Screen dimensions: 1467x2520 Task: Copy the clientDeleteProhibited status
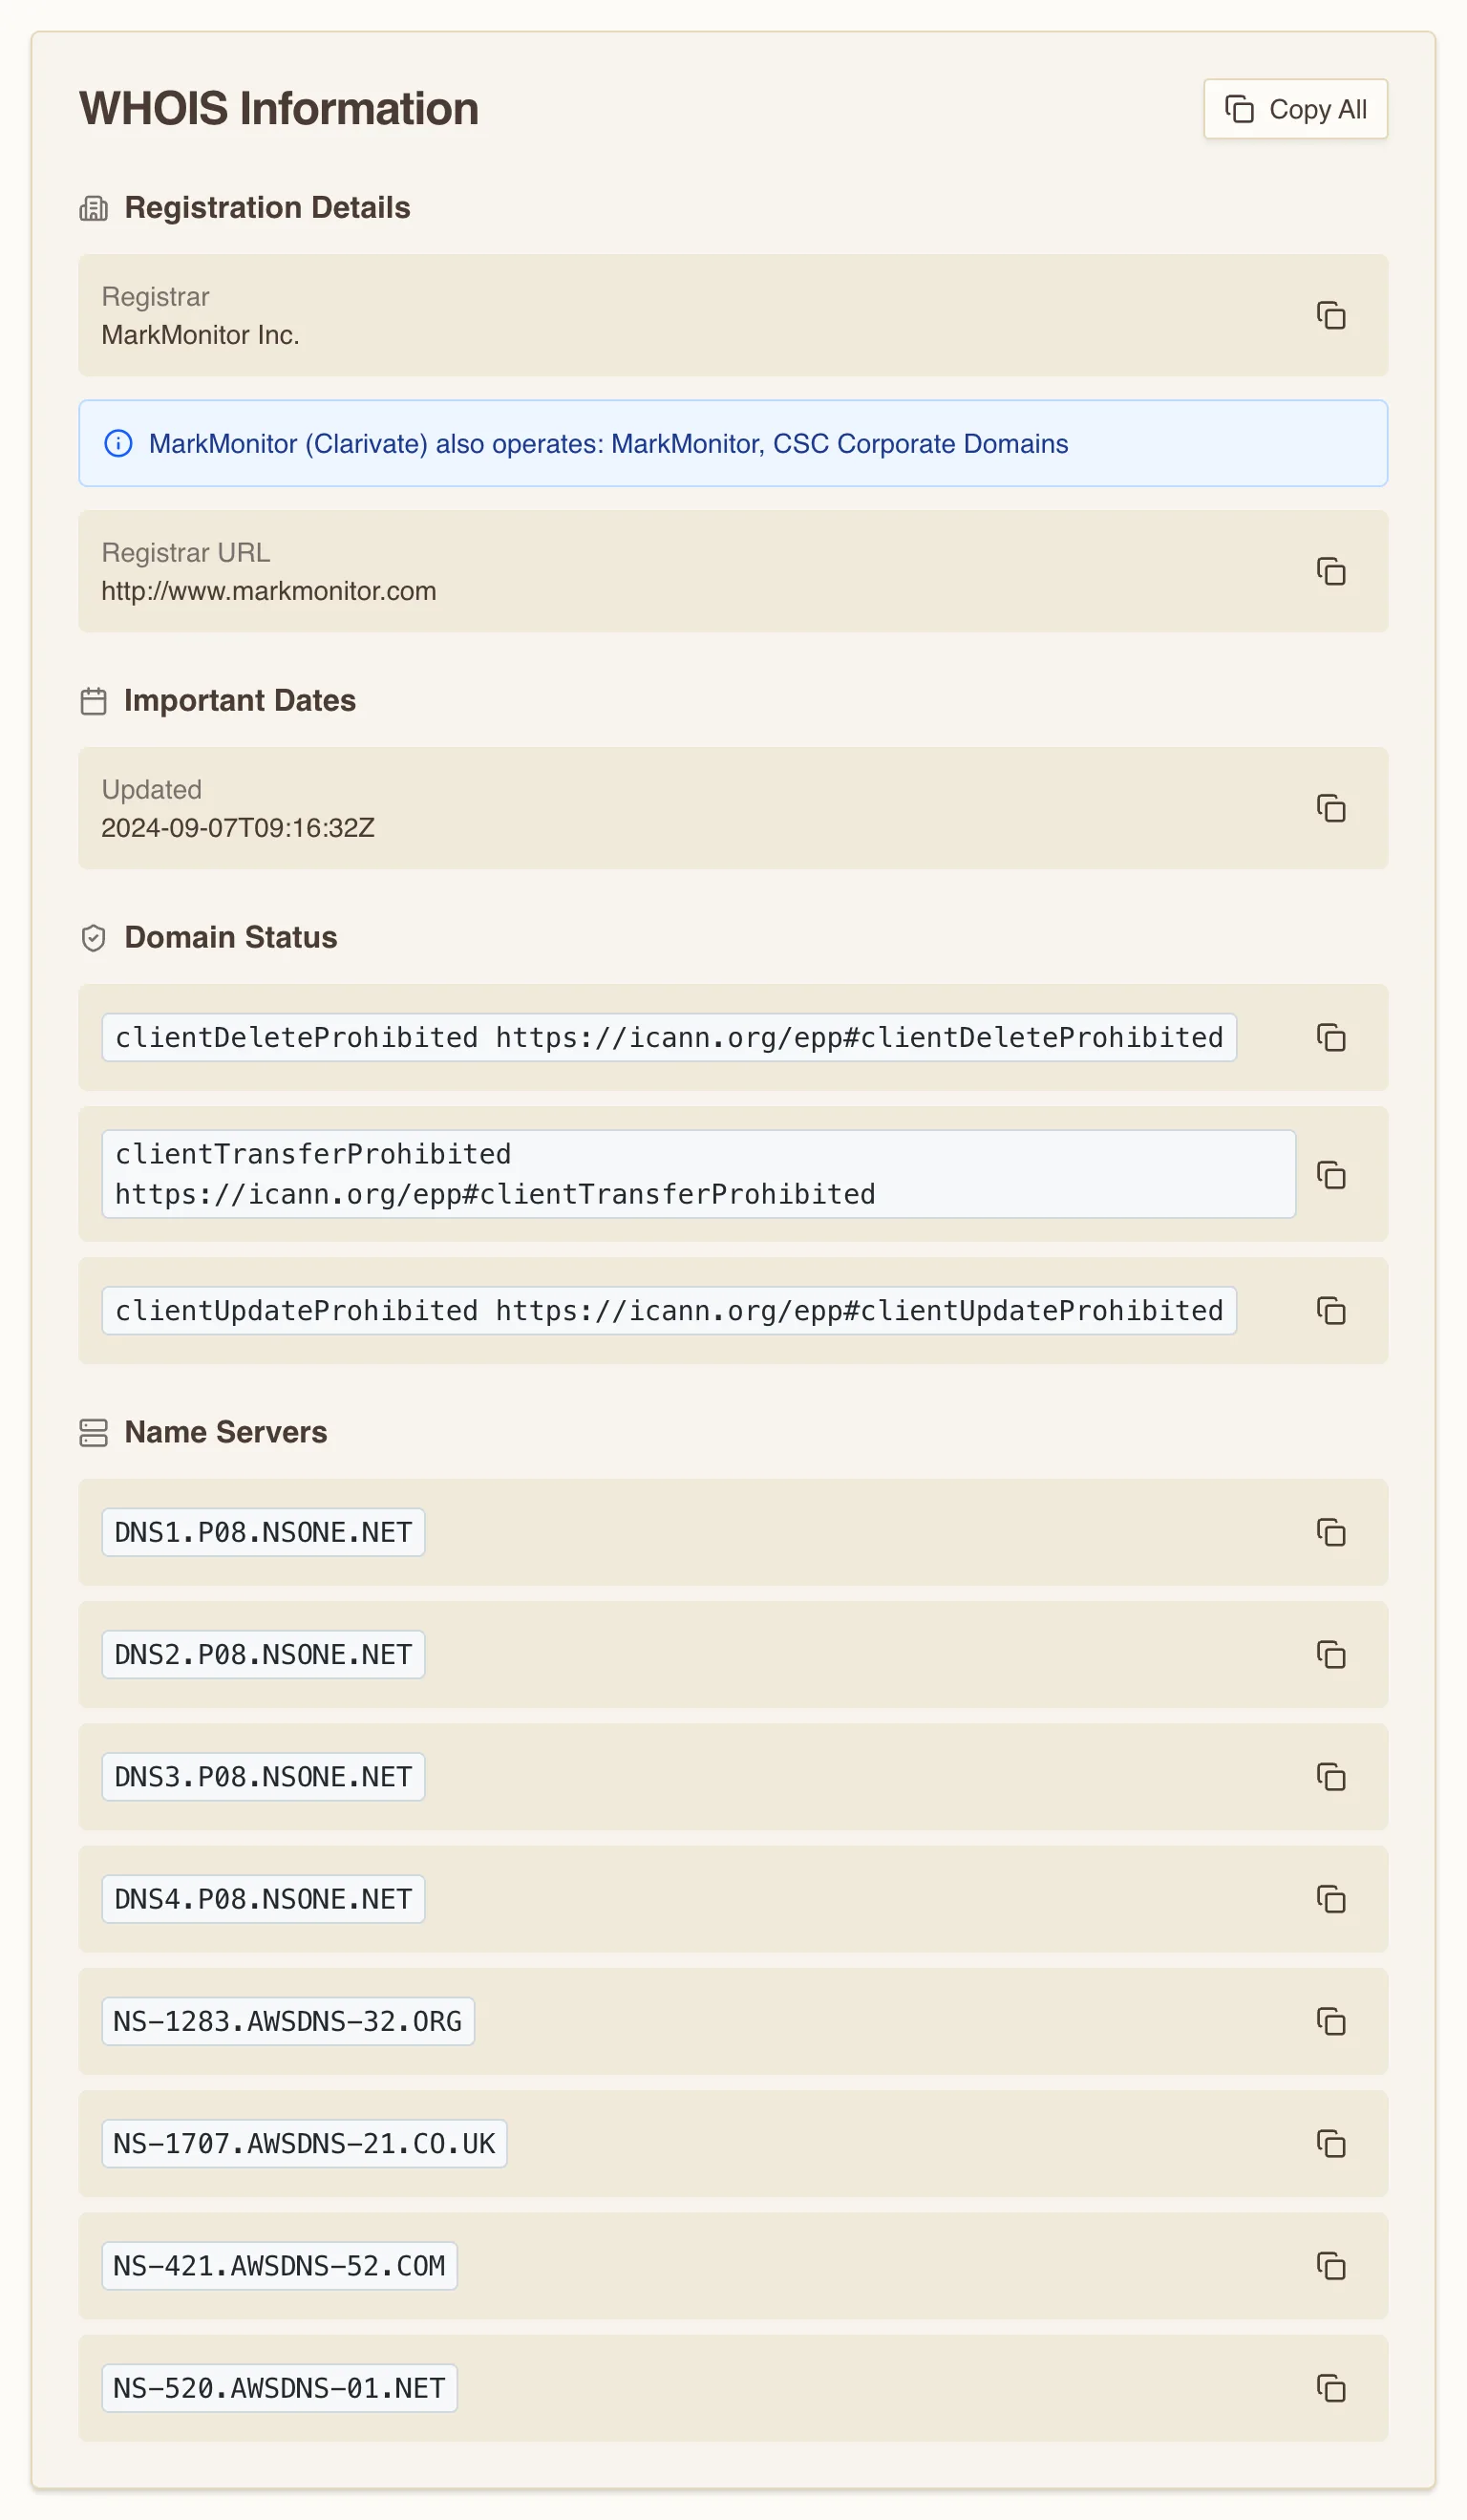click(1330, 1037)
